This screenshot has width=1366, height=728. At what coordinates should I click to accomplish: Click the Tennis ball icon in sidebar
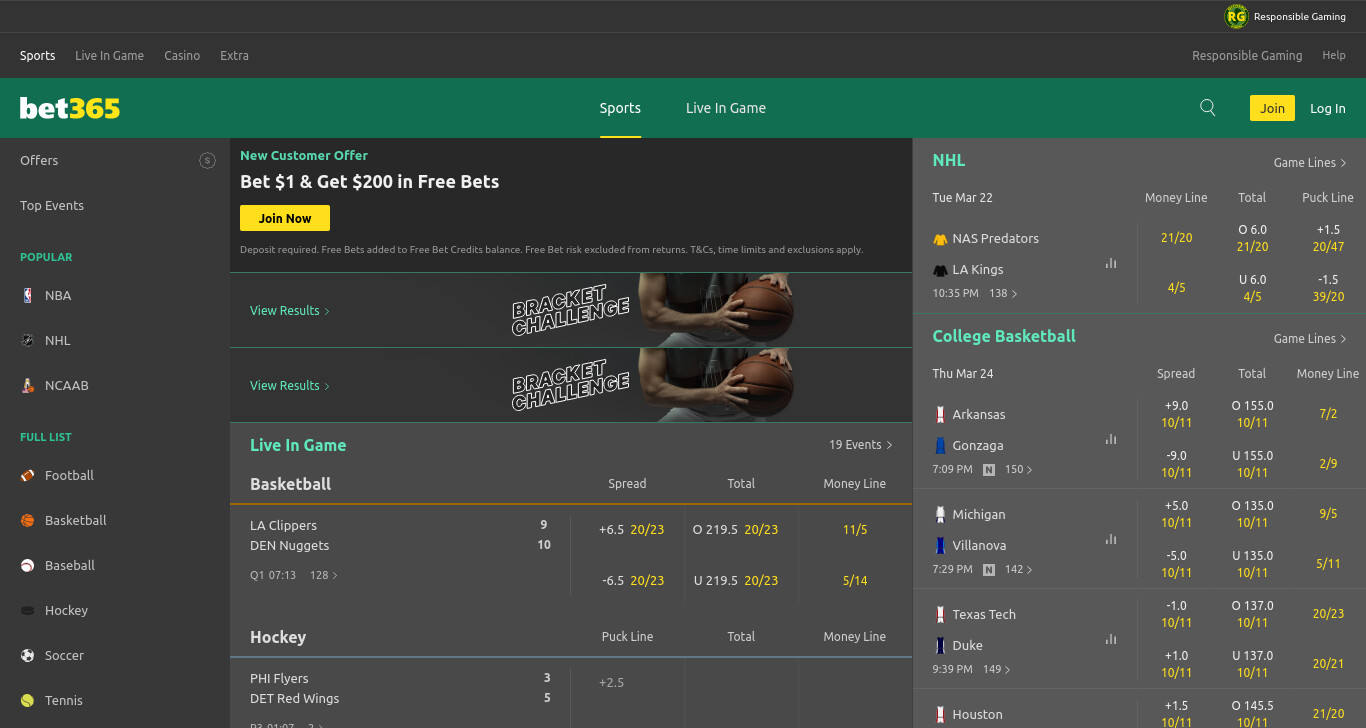click(28, 700)
